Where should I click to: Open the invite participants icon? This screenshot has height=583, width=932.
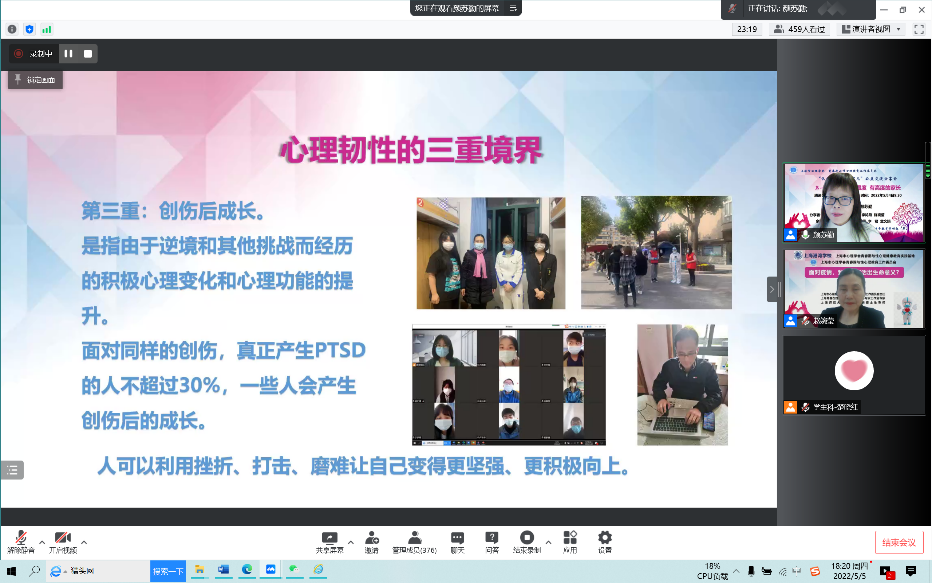point(371,542)
